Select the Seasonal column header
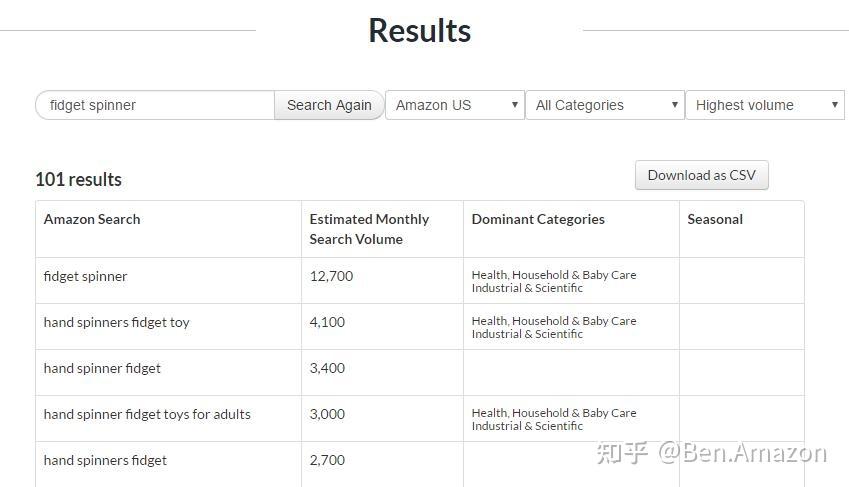The image size is (849, 487). 715,219
